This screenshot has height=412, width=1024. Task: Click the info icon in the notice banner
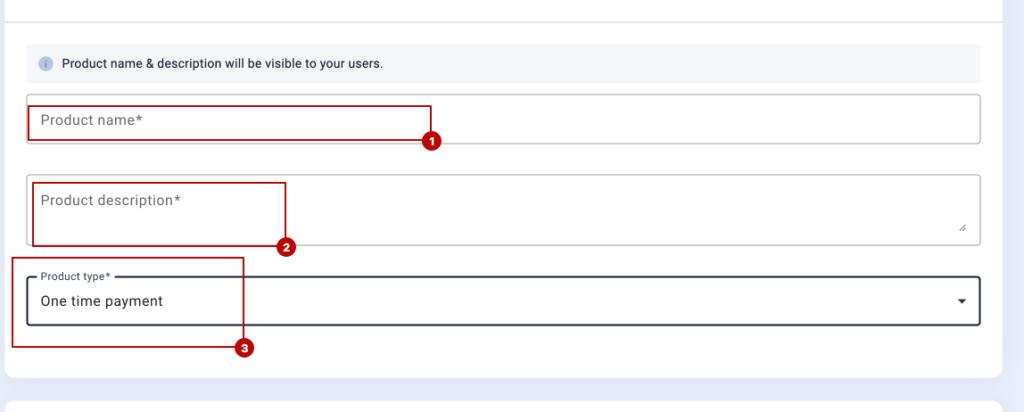[x=45, y=64]
